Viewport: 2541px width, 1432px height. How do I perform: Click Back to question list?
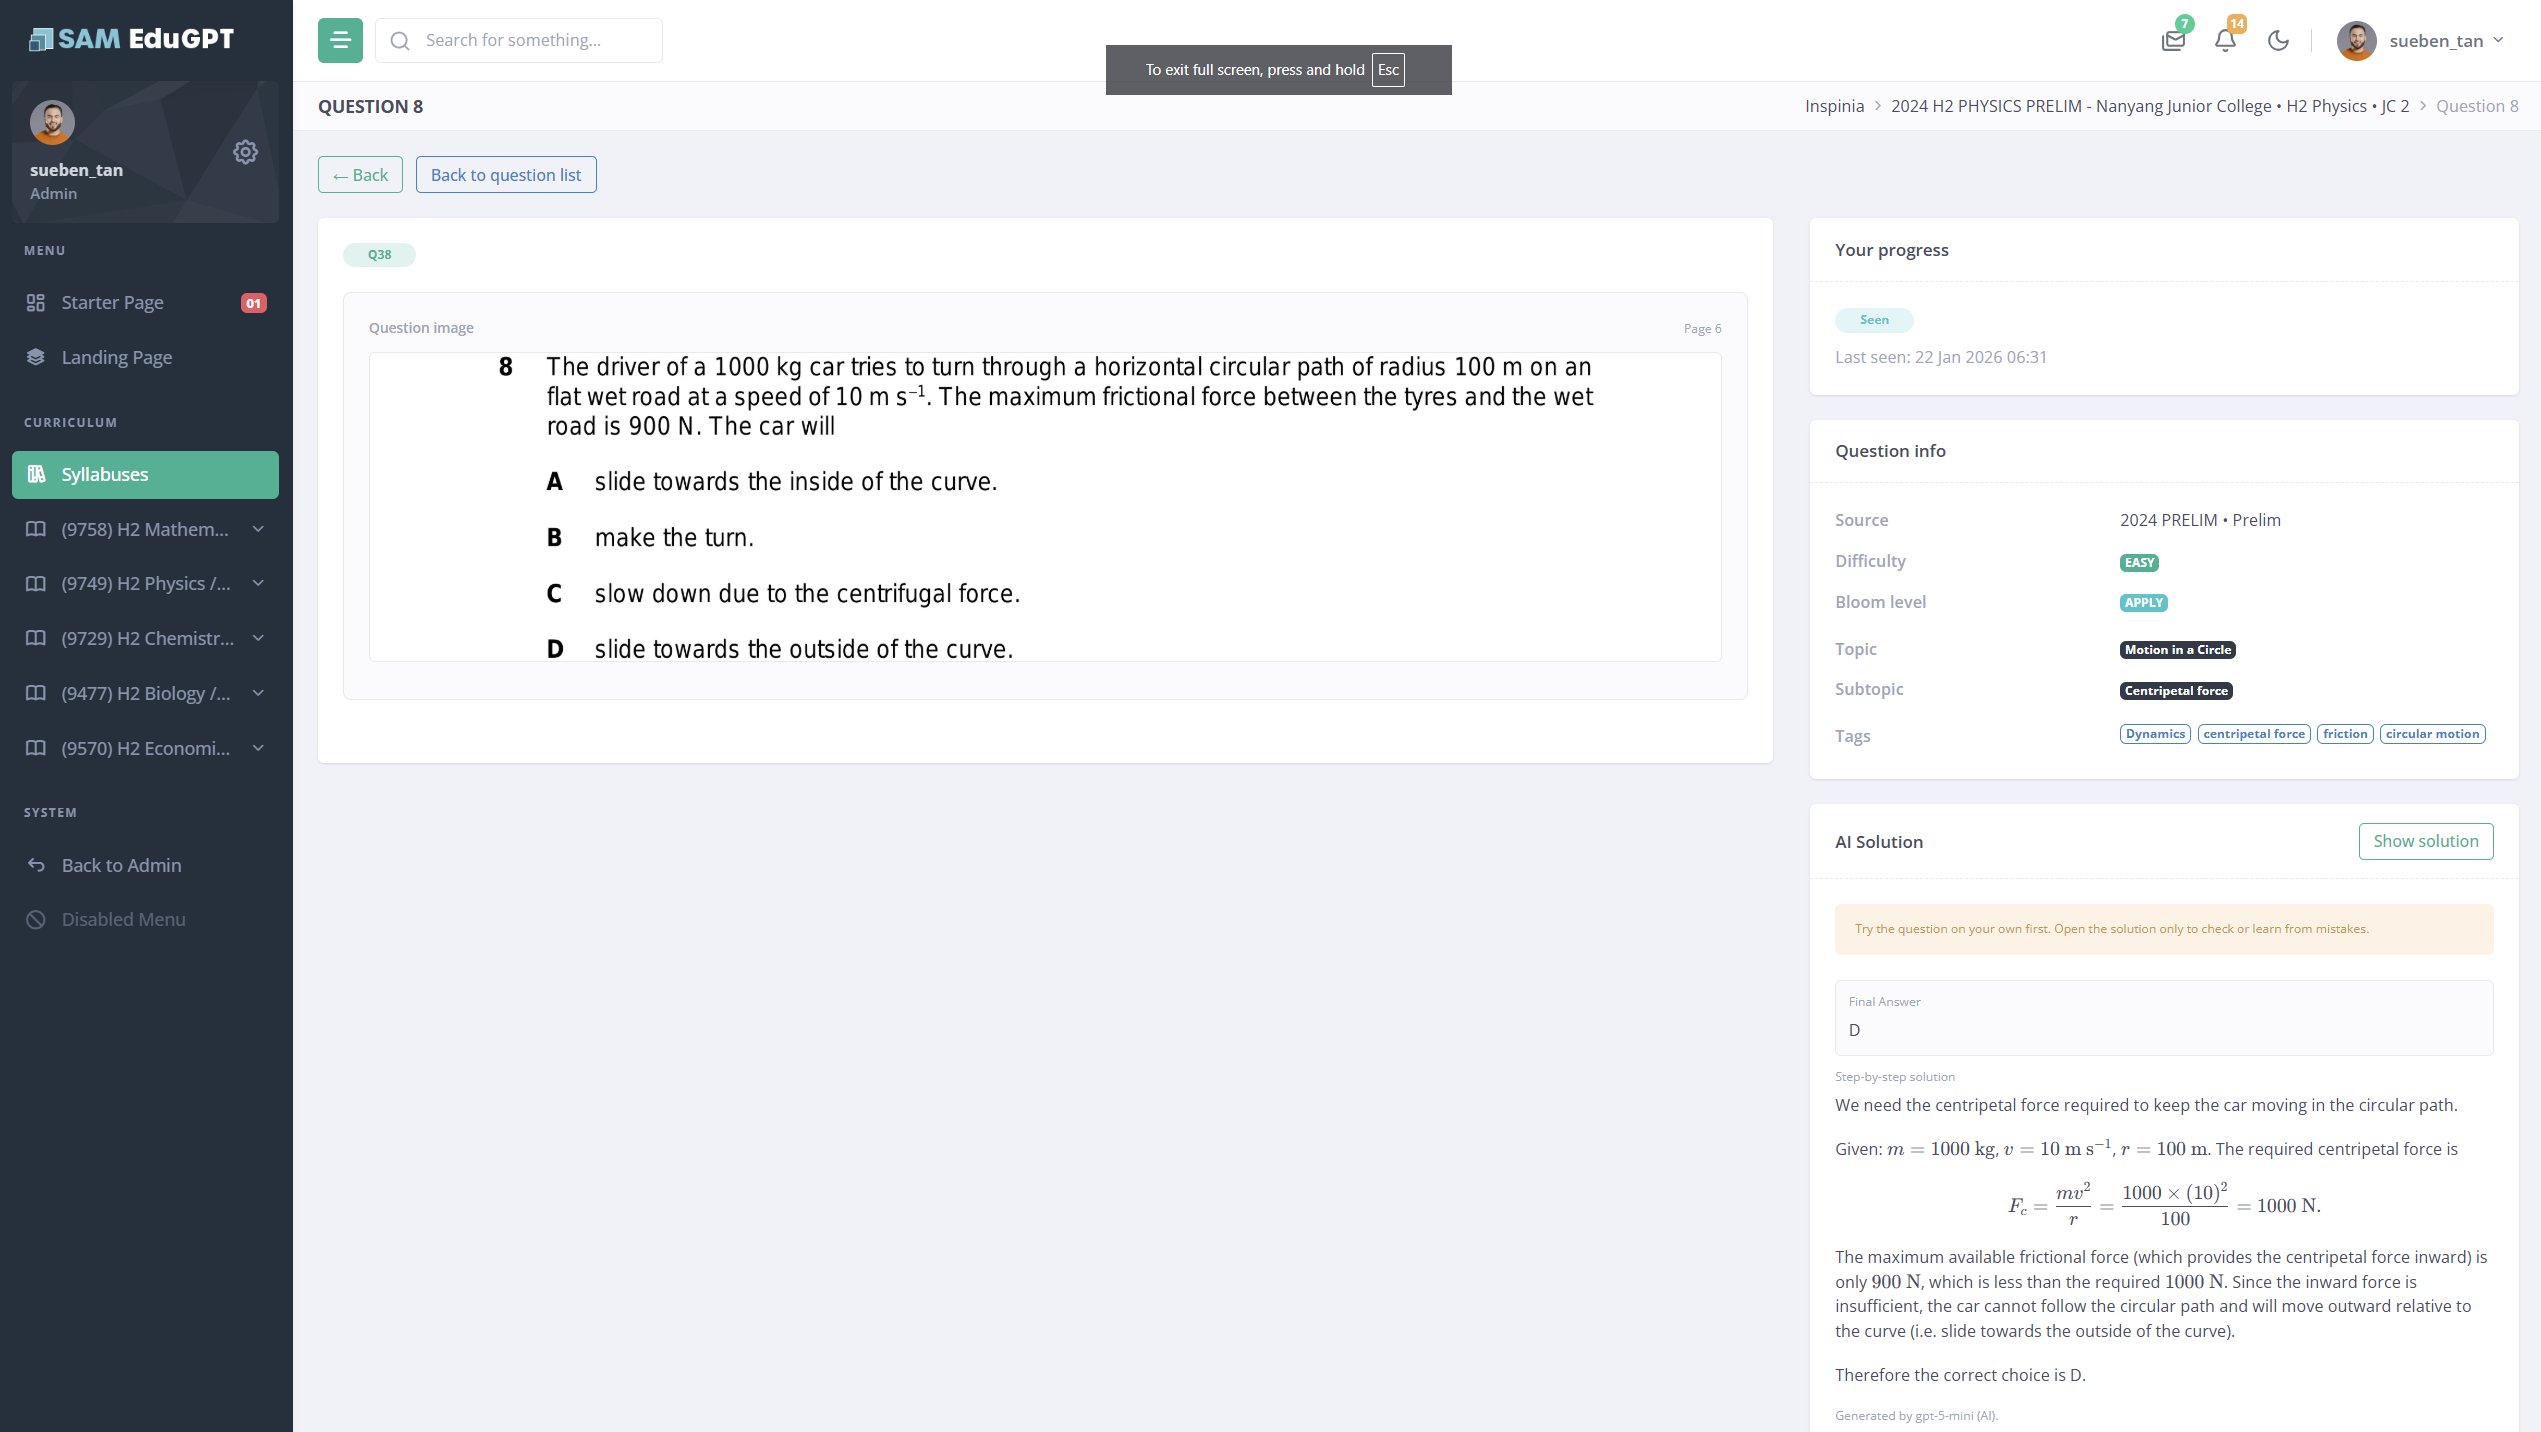point(505,175)
